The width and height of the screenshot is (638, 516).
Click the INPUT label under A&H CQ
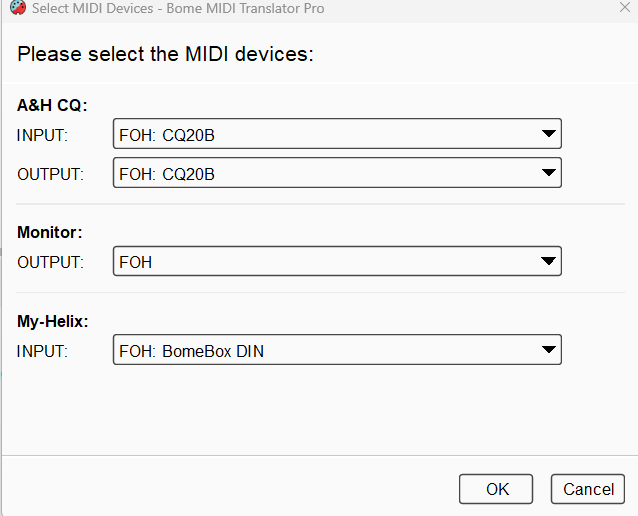click(x=41, y=134)
